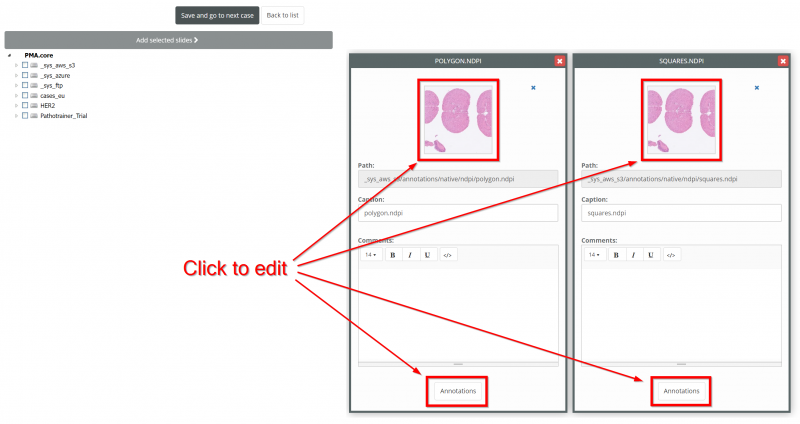This screenshot has height=424, width=800.
Task: Select the Pathotrainer_Trial checkbox
Action: [x=25, y=116]
